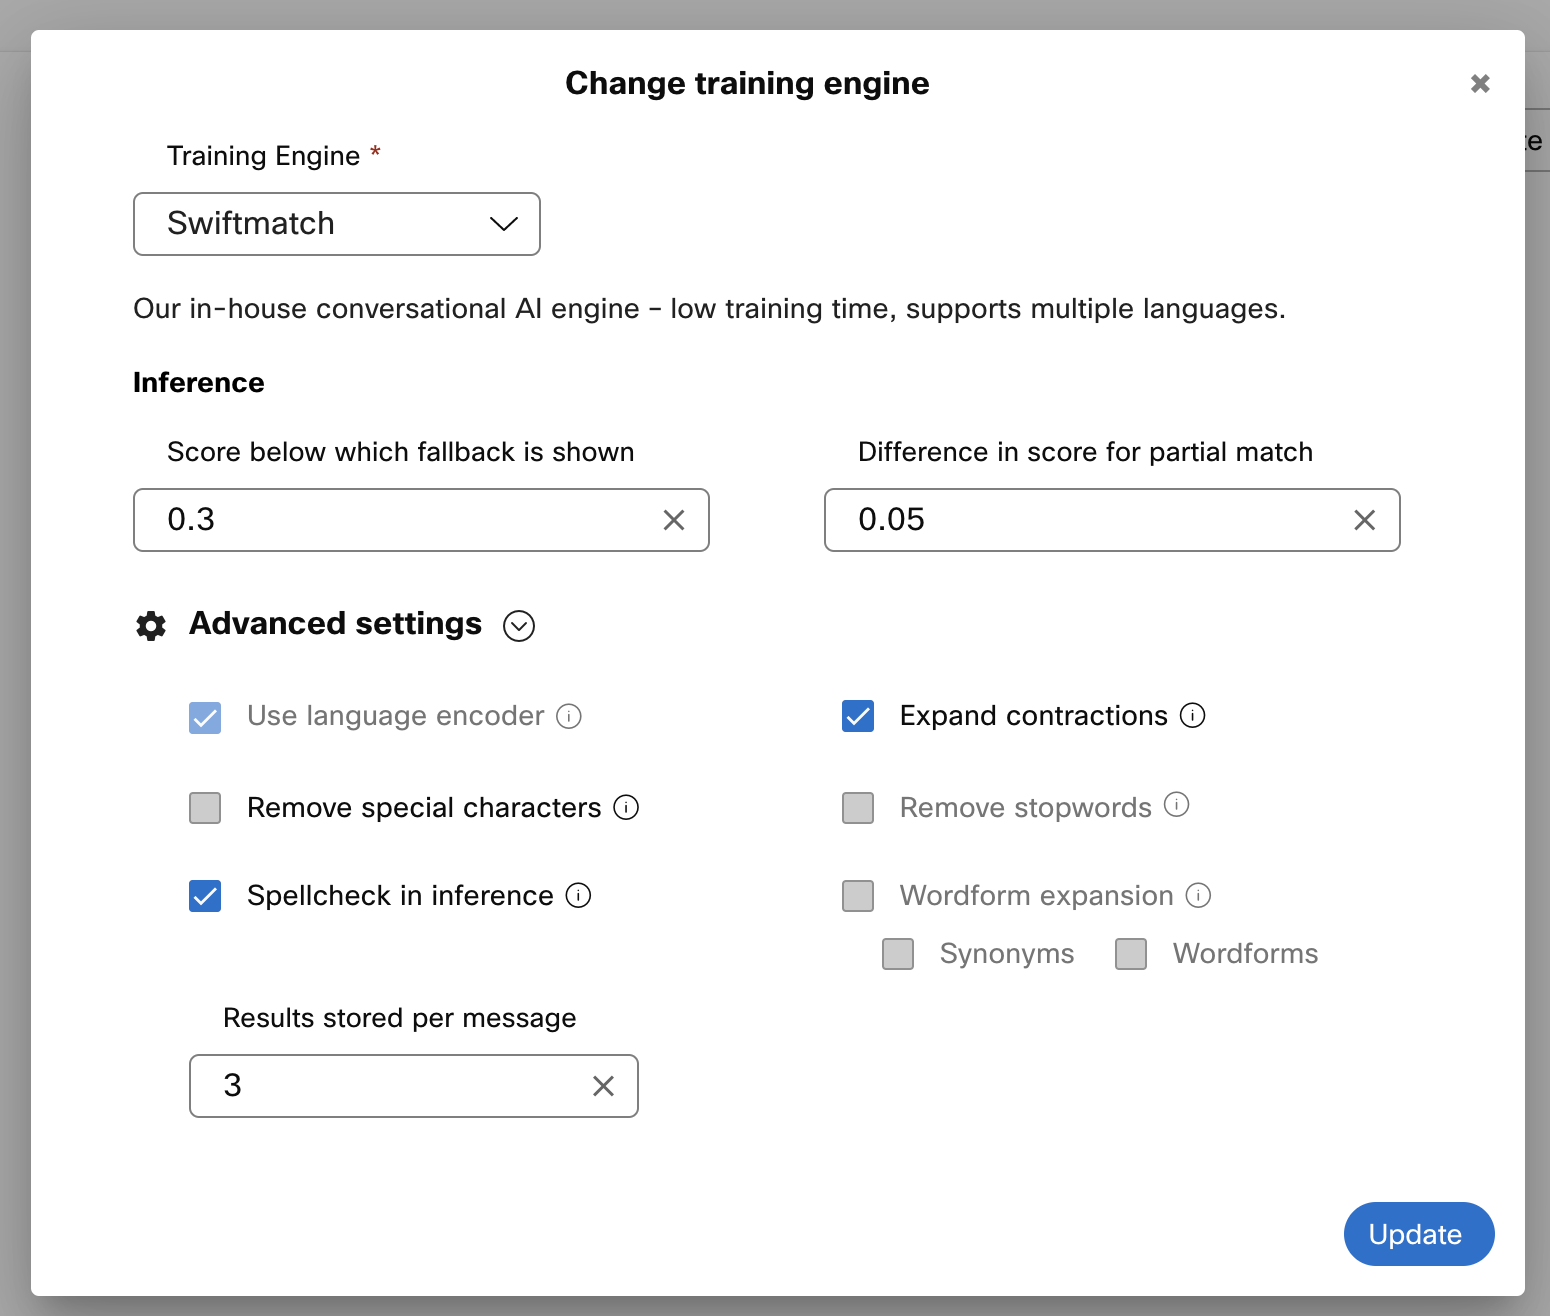Close the Change training engine dialog
The height and width of the screenshot is (1316, 1550).
click(1480, 83)
